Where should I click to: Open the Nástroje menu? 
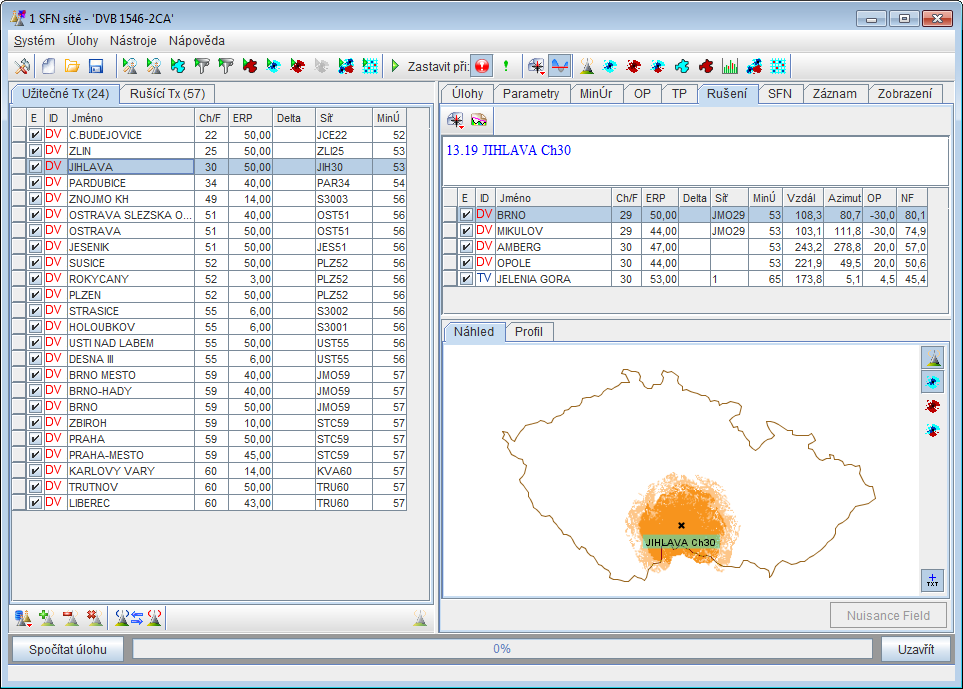pos(133,41)
